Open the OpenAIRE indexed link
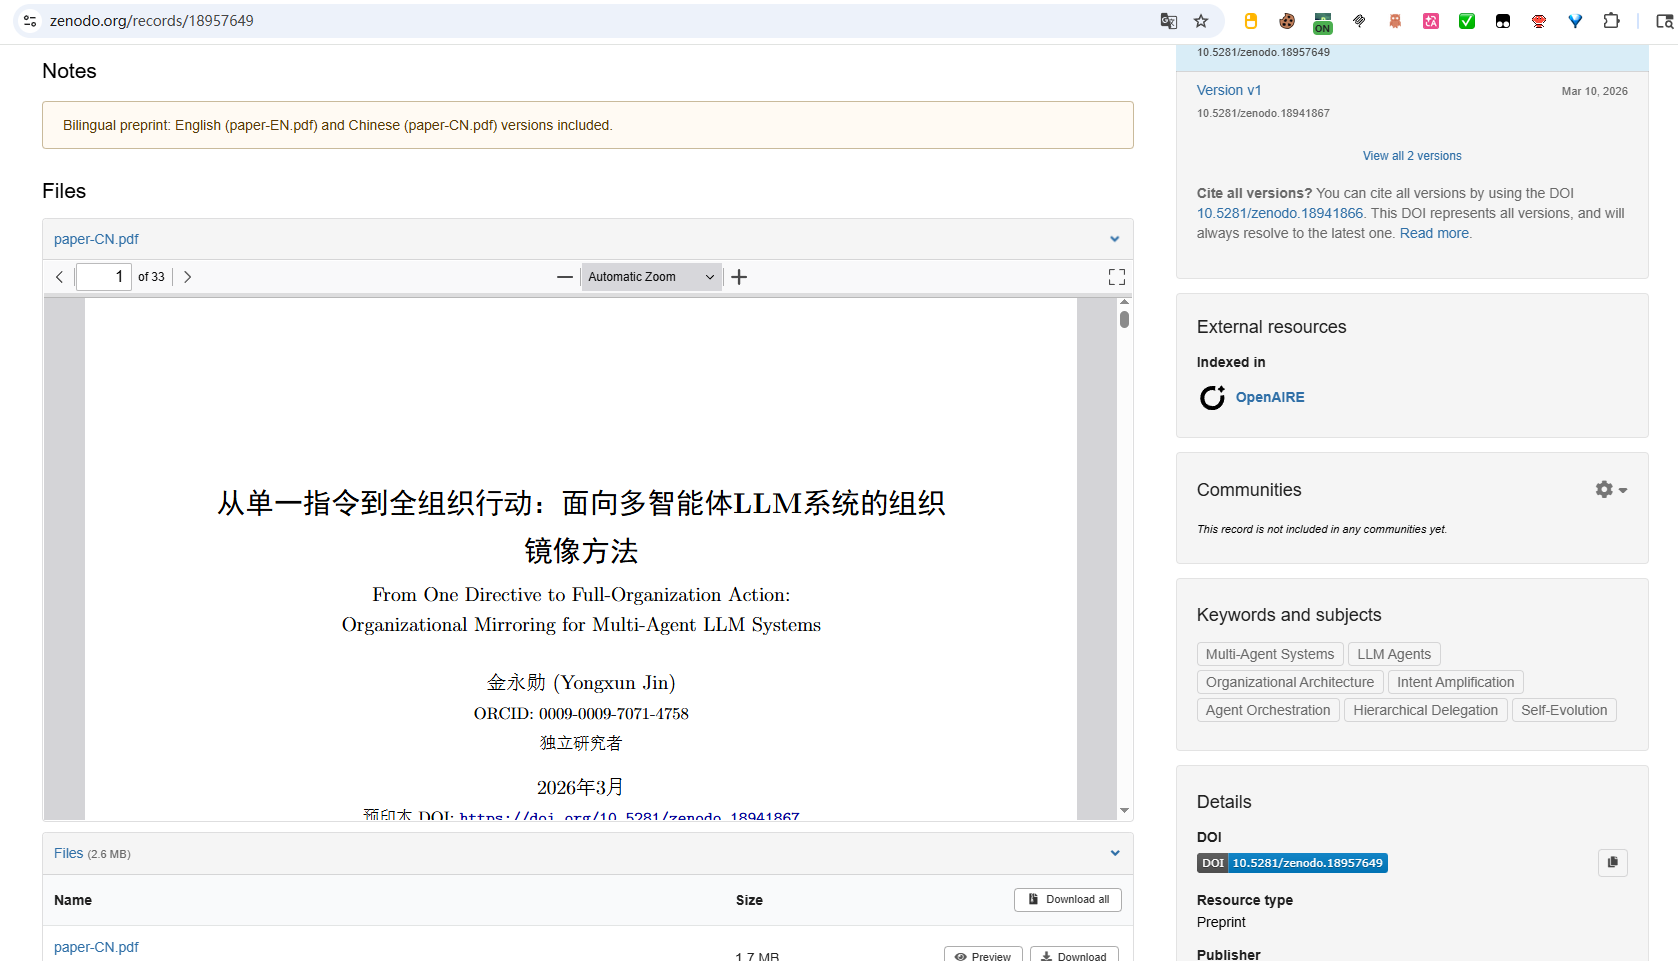 (1269, 397)
